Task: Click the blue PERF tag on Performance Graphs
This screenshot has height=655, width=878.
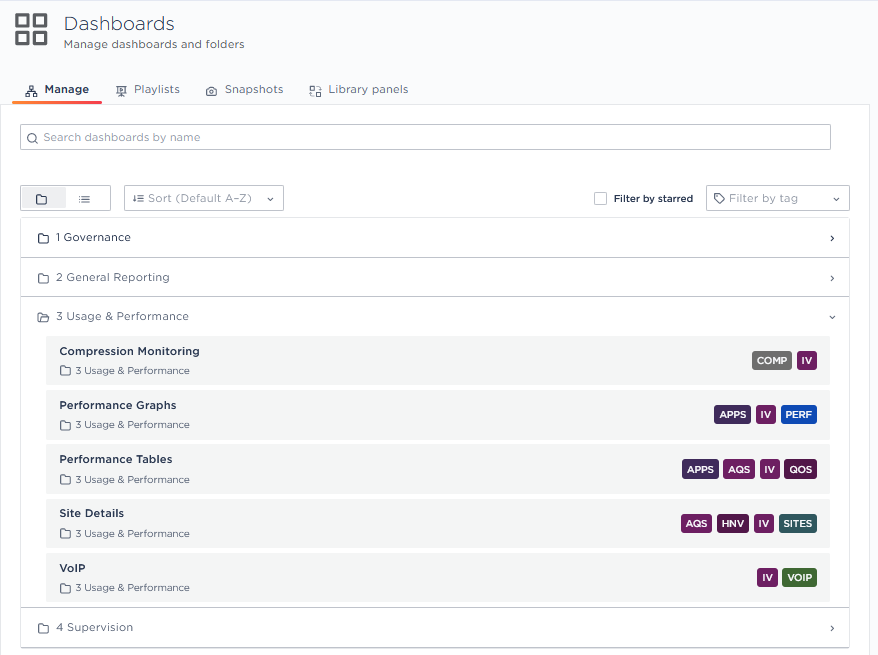Action: click(x=799, y=415)
